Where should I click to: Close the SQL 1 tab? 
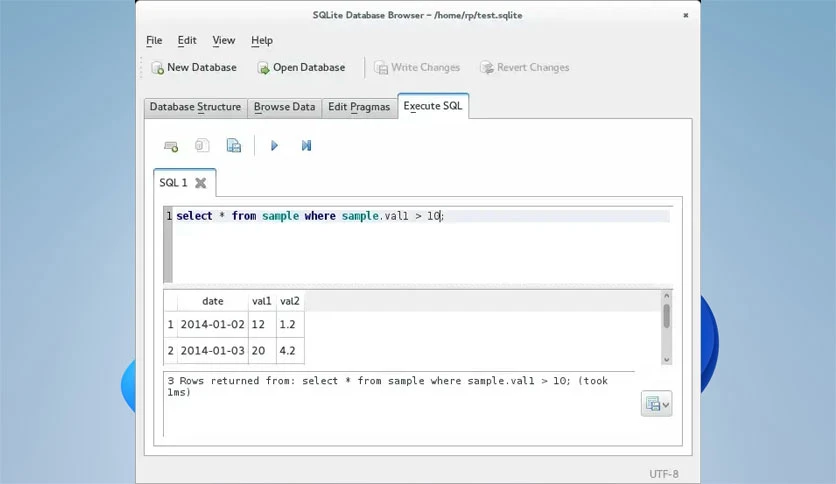(x=200, y=183)
